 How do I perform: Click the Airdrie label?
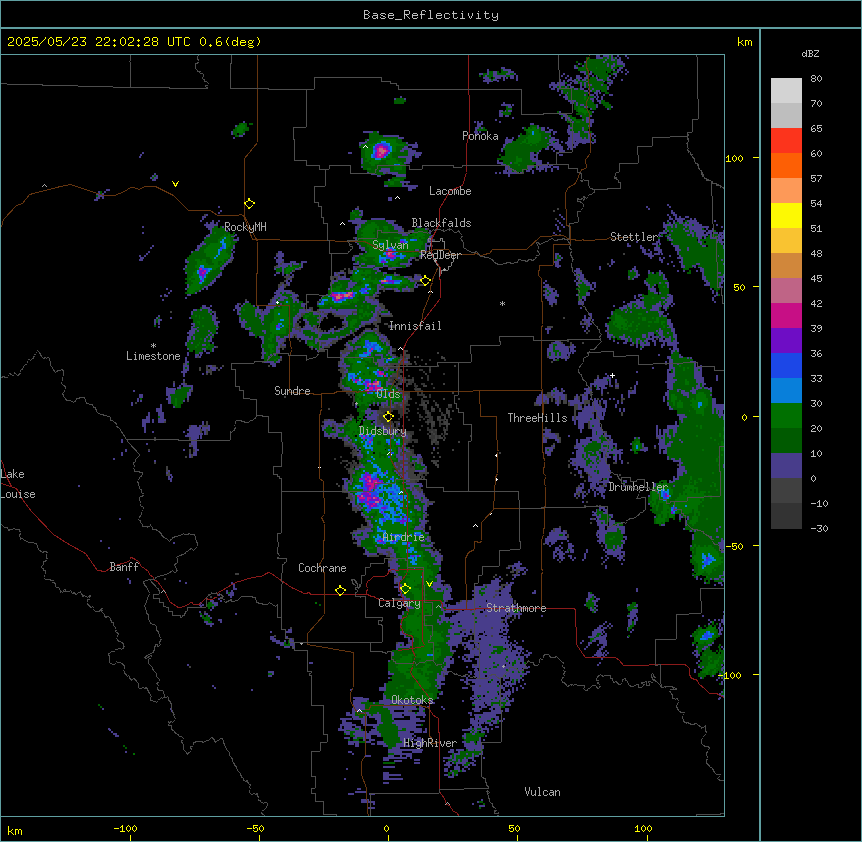[x=403, y=537]
